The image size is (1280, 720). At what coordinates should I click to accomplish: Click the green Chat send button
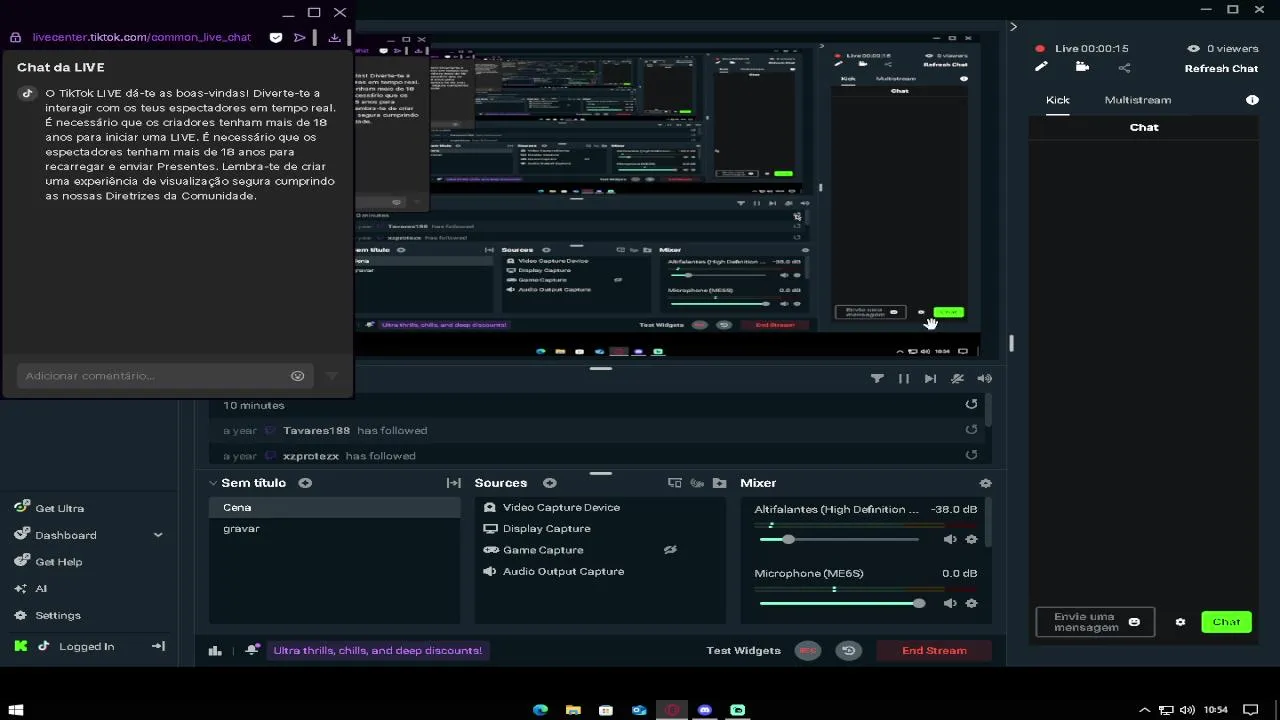click(x=1226, y=622)
